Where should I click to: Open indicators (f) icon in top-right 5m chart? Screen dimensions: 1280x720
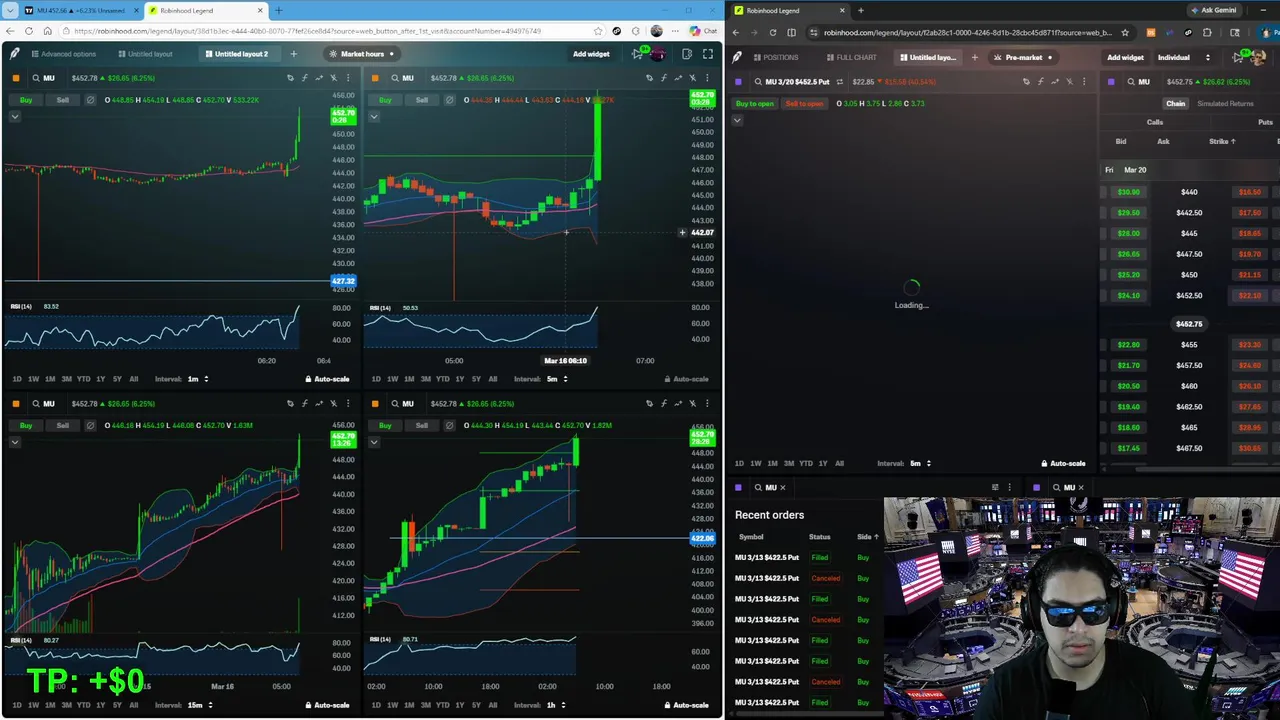pos(664,78)
